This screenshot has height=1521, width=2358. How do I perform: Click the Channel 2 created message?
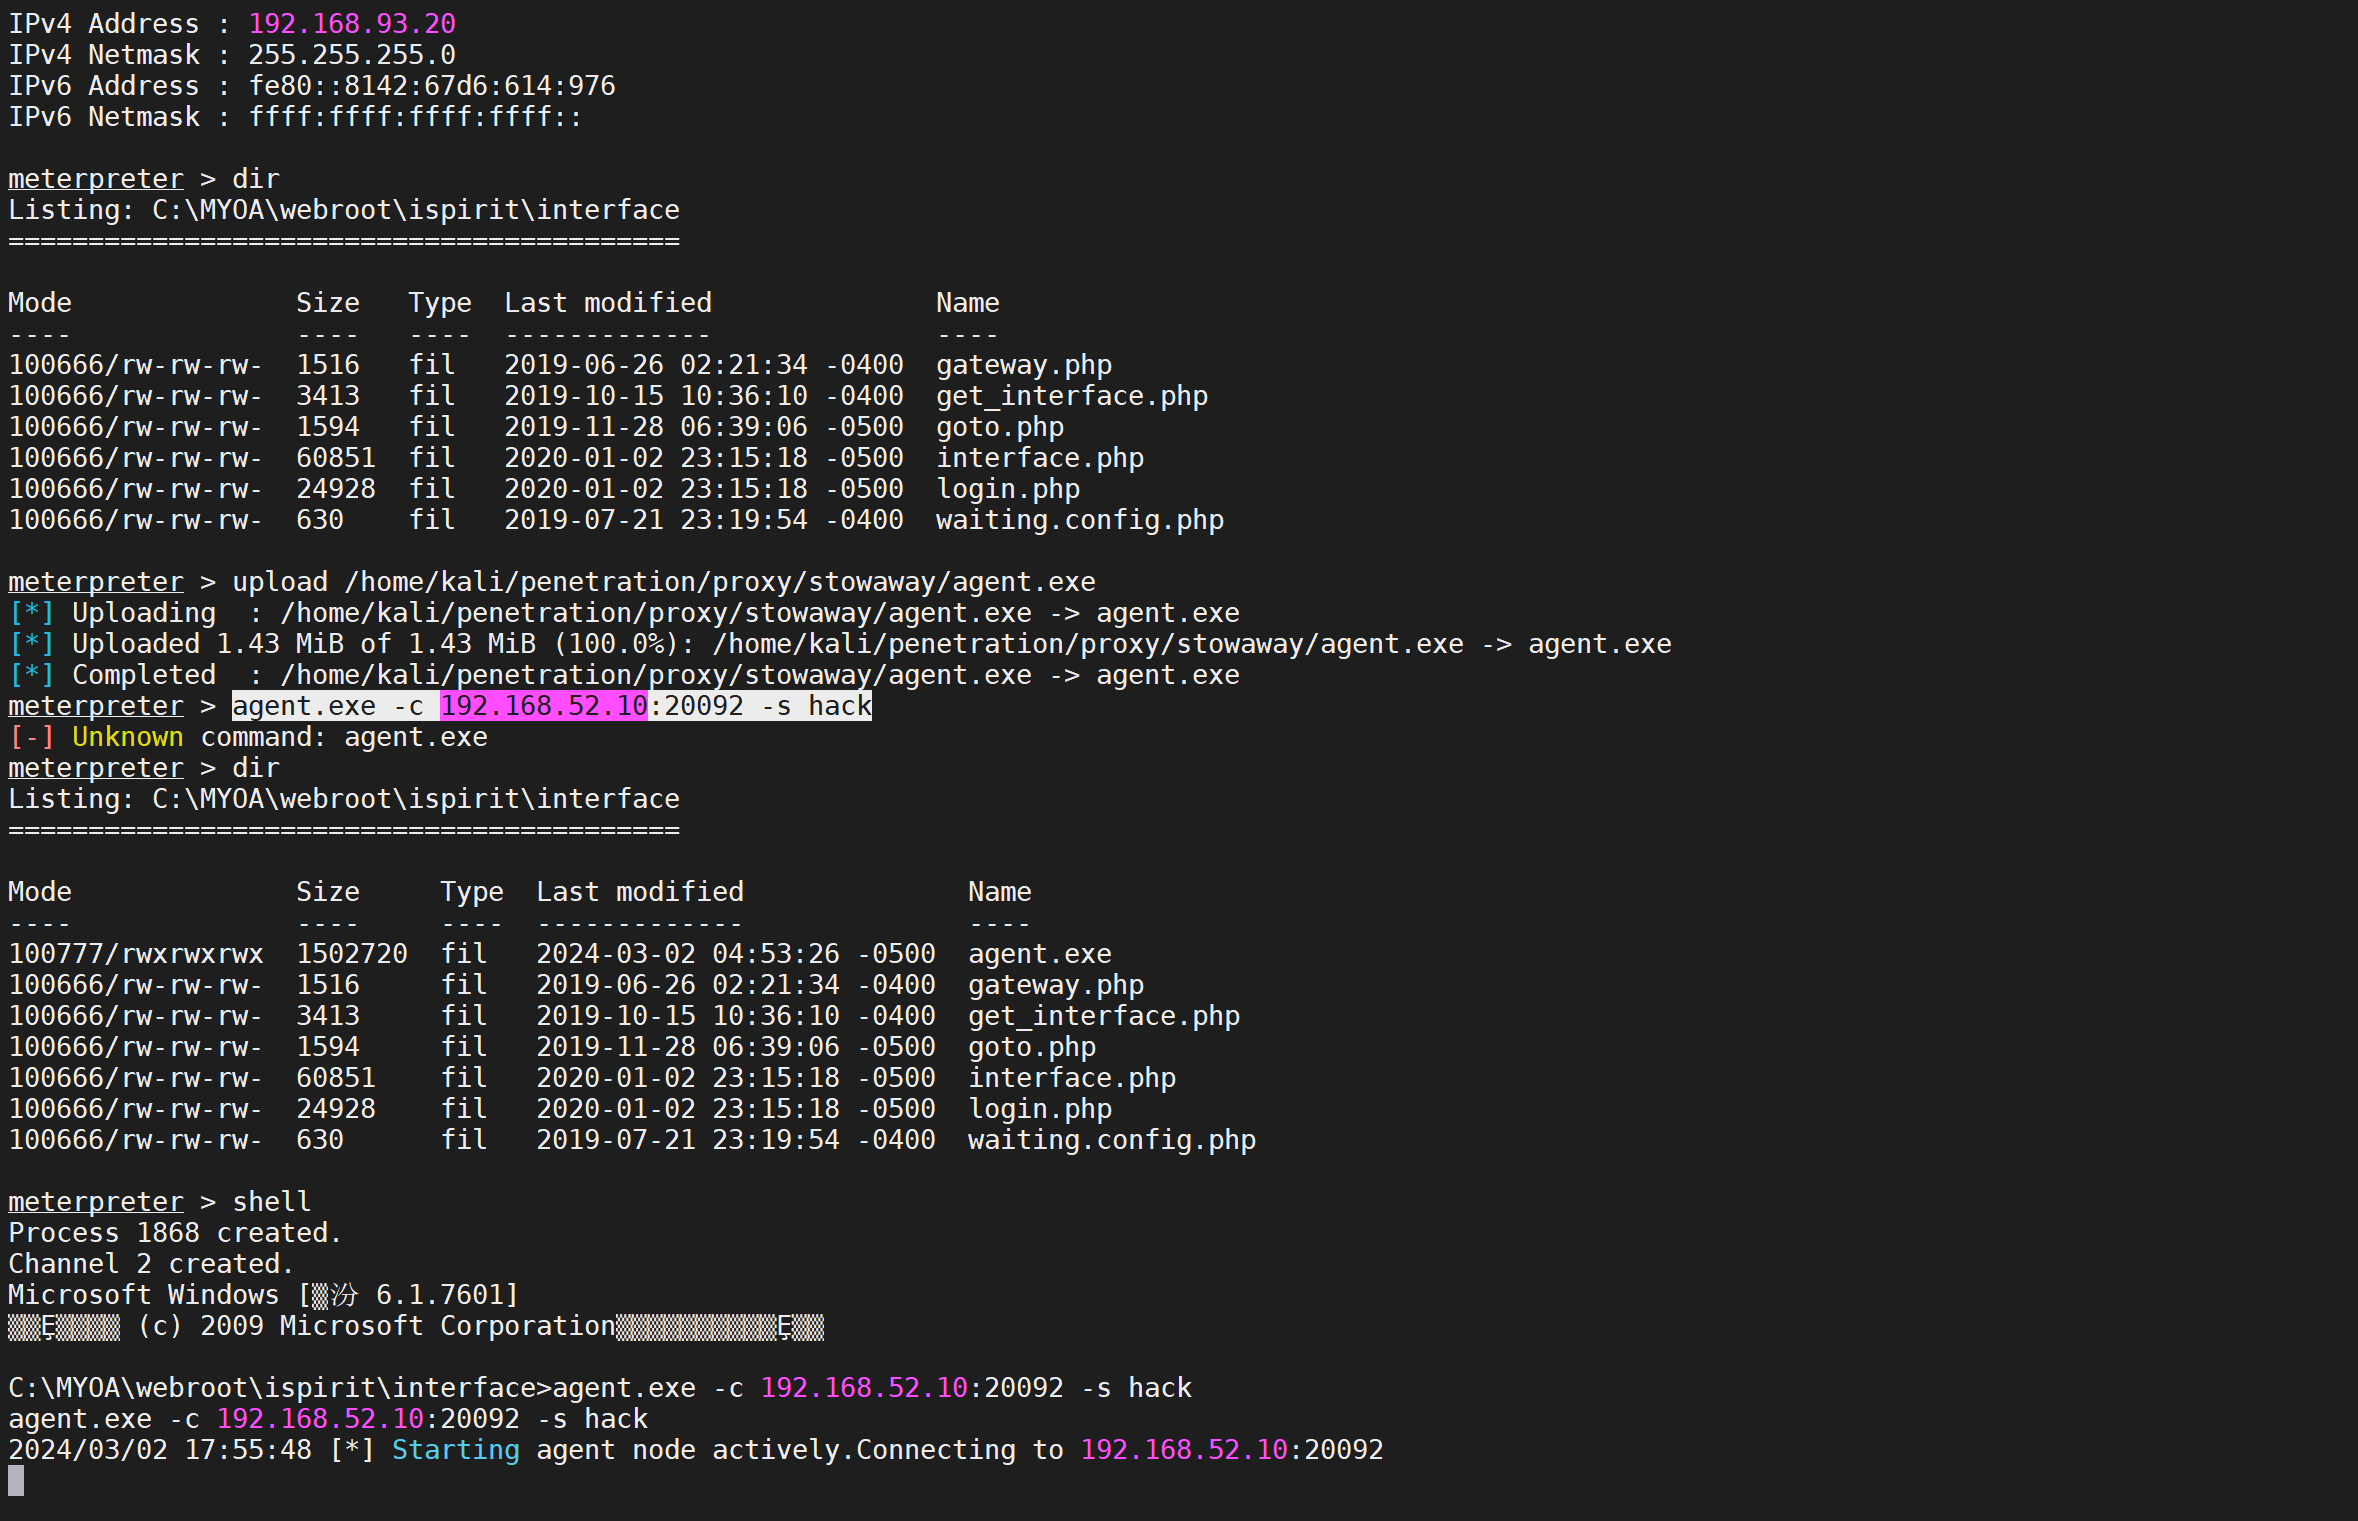[x=150, y=1264]
